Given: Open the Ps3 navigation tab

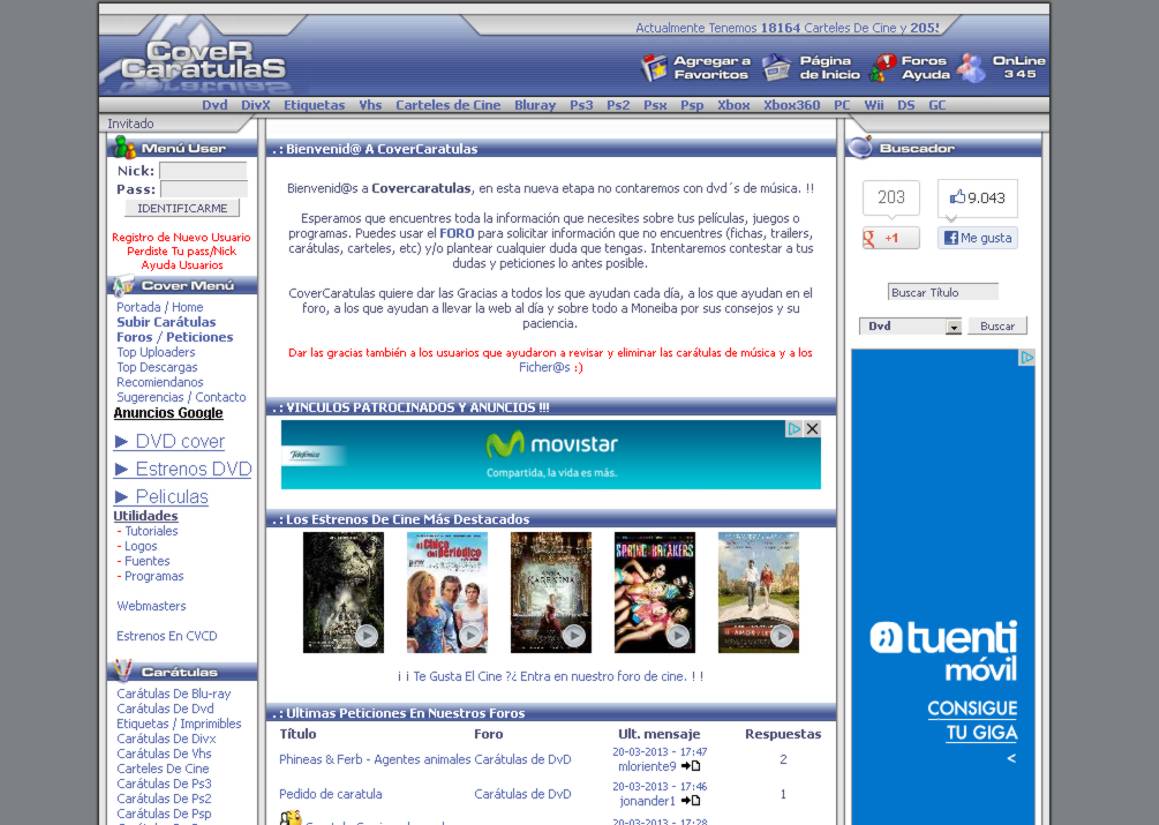Looking at the screenshot, I should pyautogui.click(x=581, y=105).
